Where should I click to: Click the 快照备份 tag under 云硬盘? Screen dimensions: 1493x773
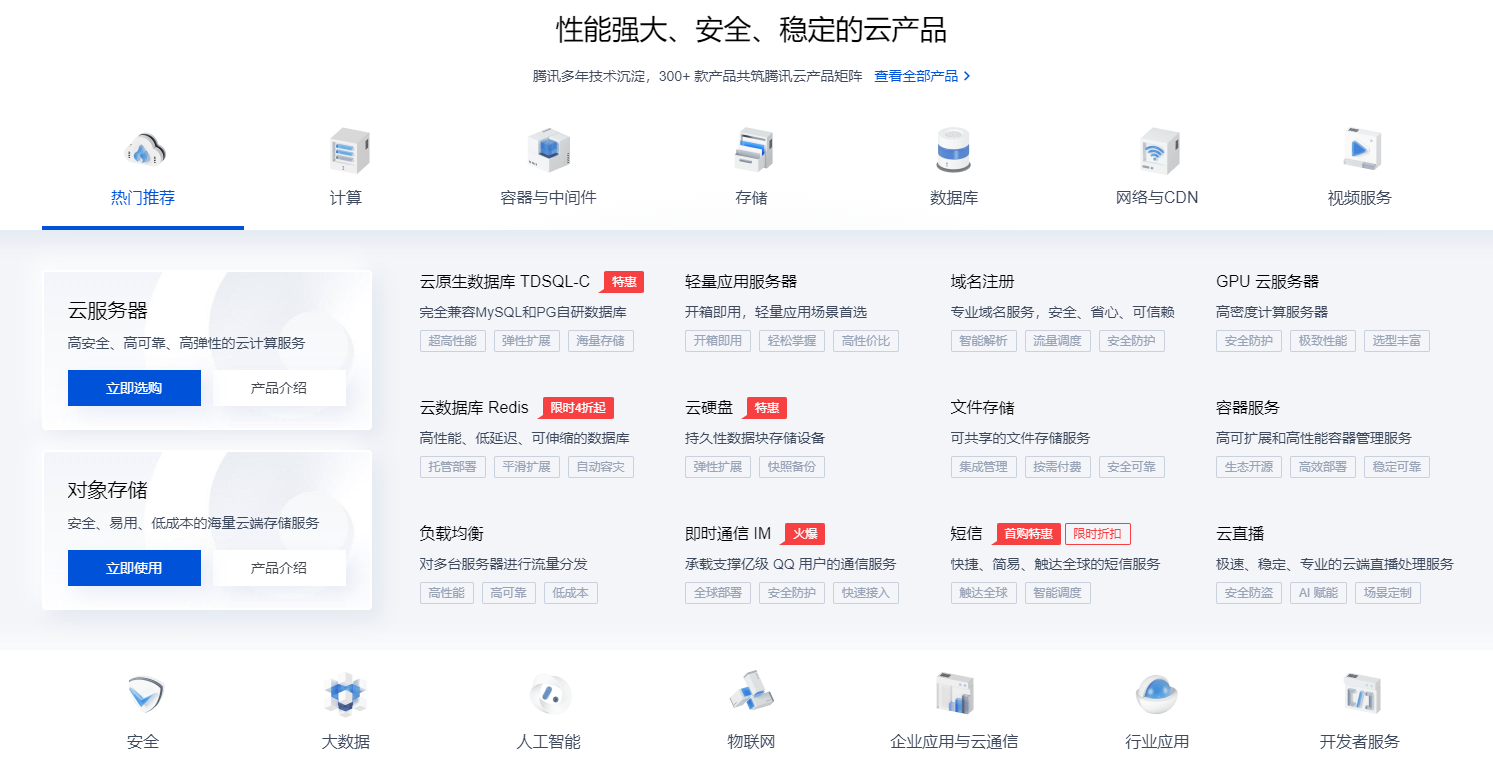(792, 467)
